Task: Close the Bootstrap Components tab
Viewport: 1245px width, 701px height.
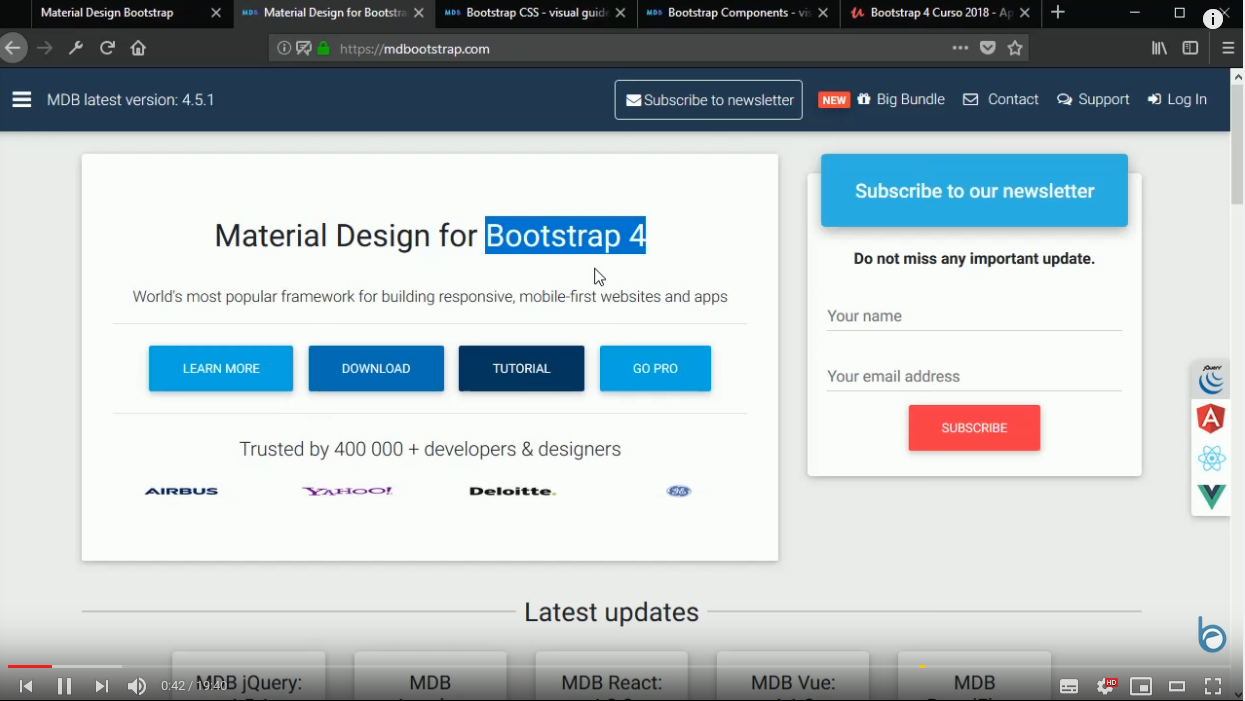Action: [x=825, y=13]
